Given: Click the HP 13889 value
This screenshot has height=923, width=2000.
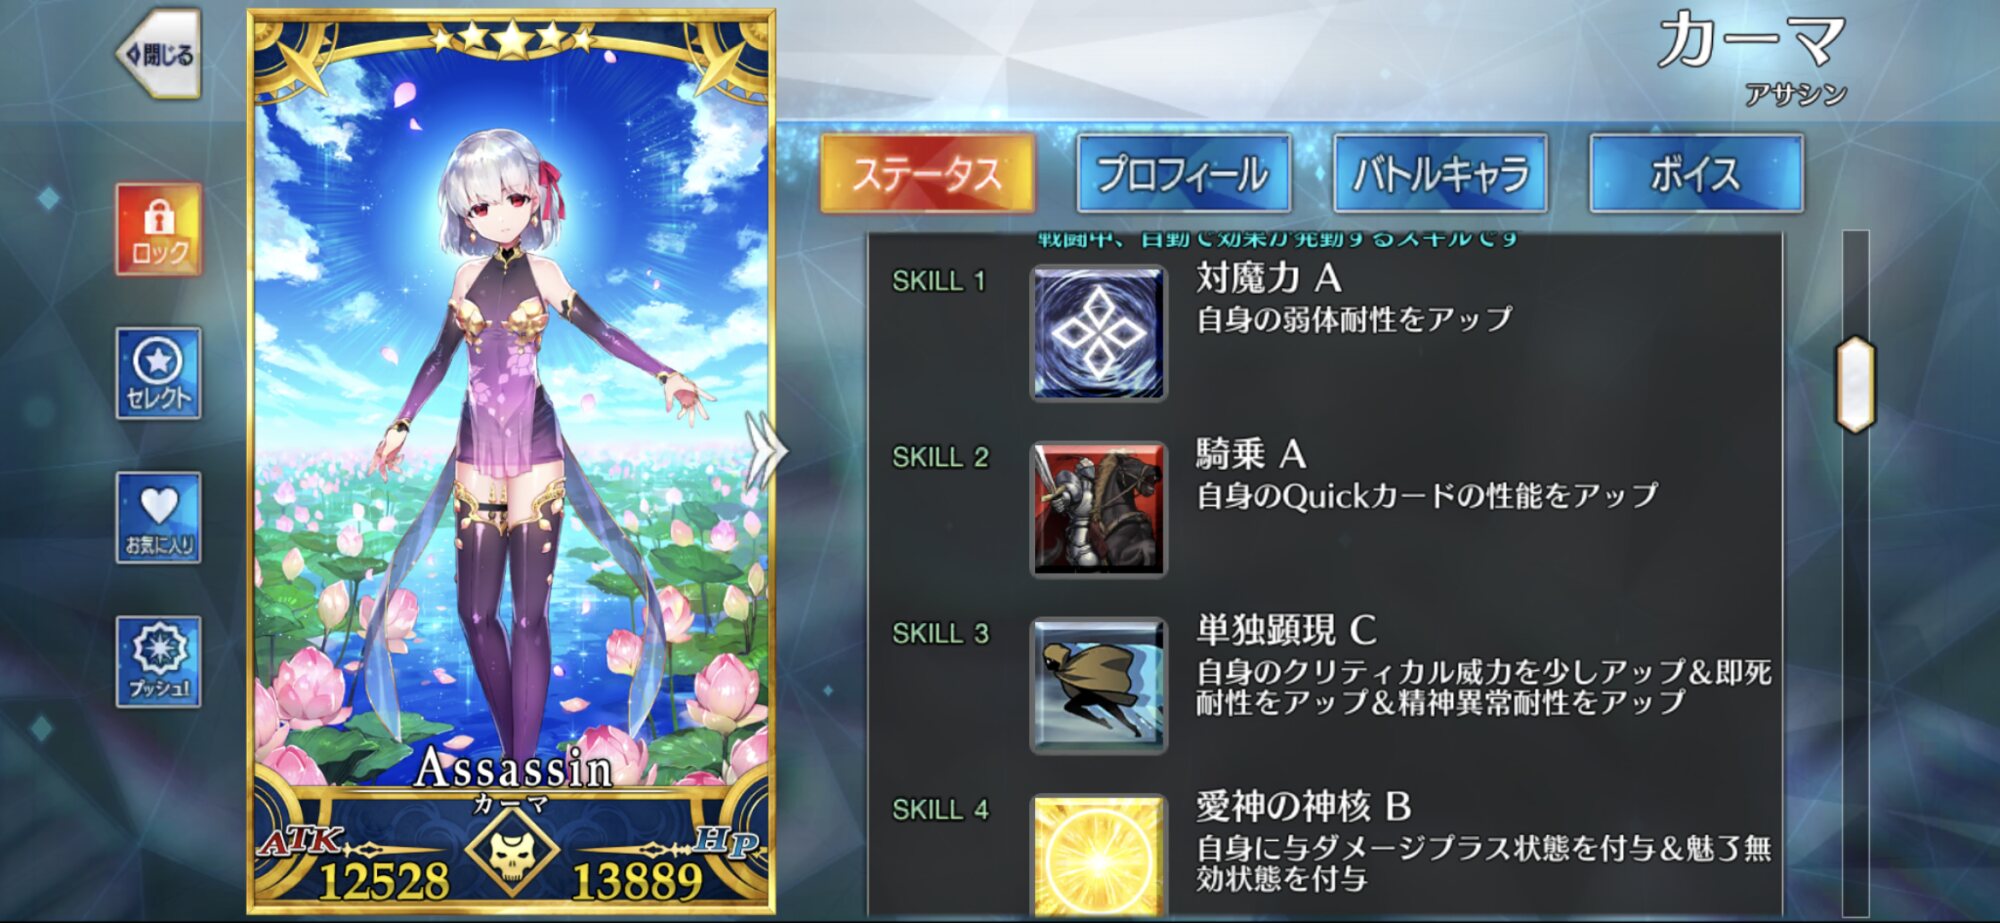Looking at the screenshot, I should [x=637, y=880].
